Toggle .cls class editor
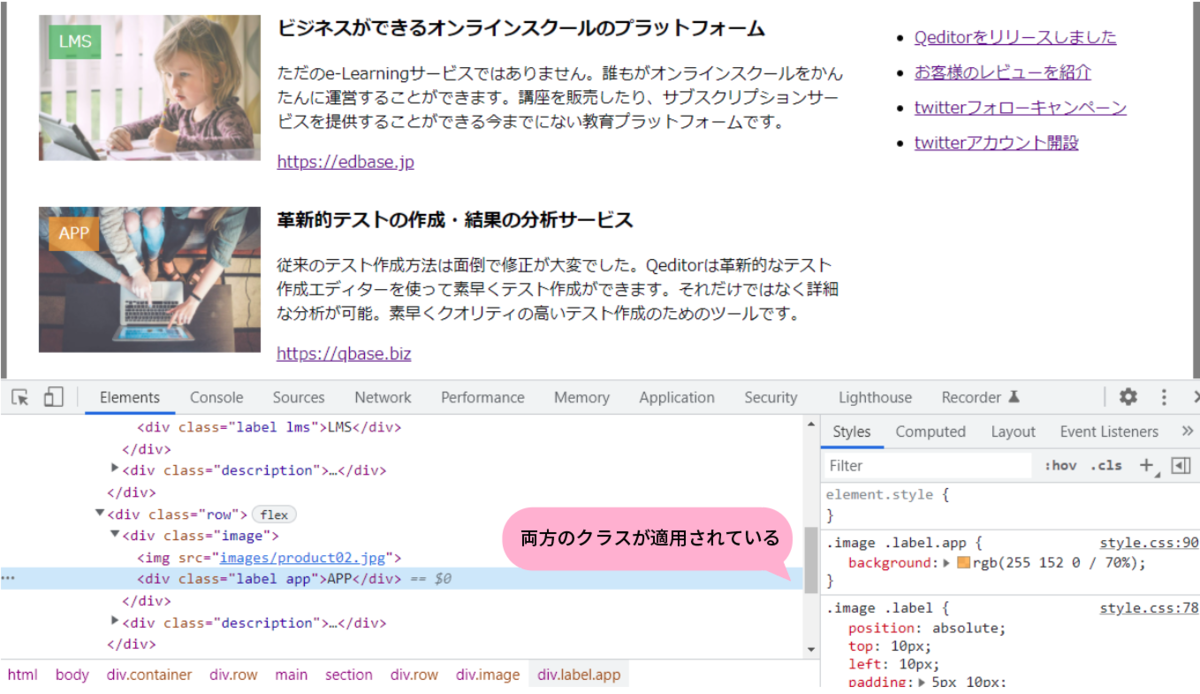The width and height of the screenshot is (1200, 694). pyautogui.click(x=1106, y=465)
